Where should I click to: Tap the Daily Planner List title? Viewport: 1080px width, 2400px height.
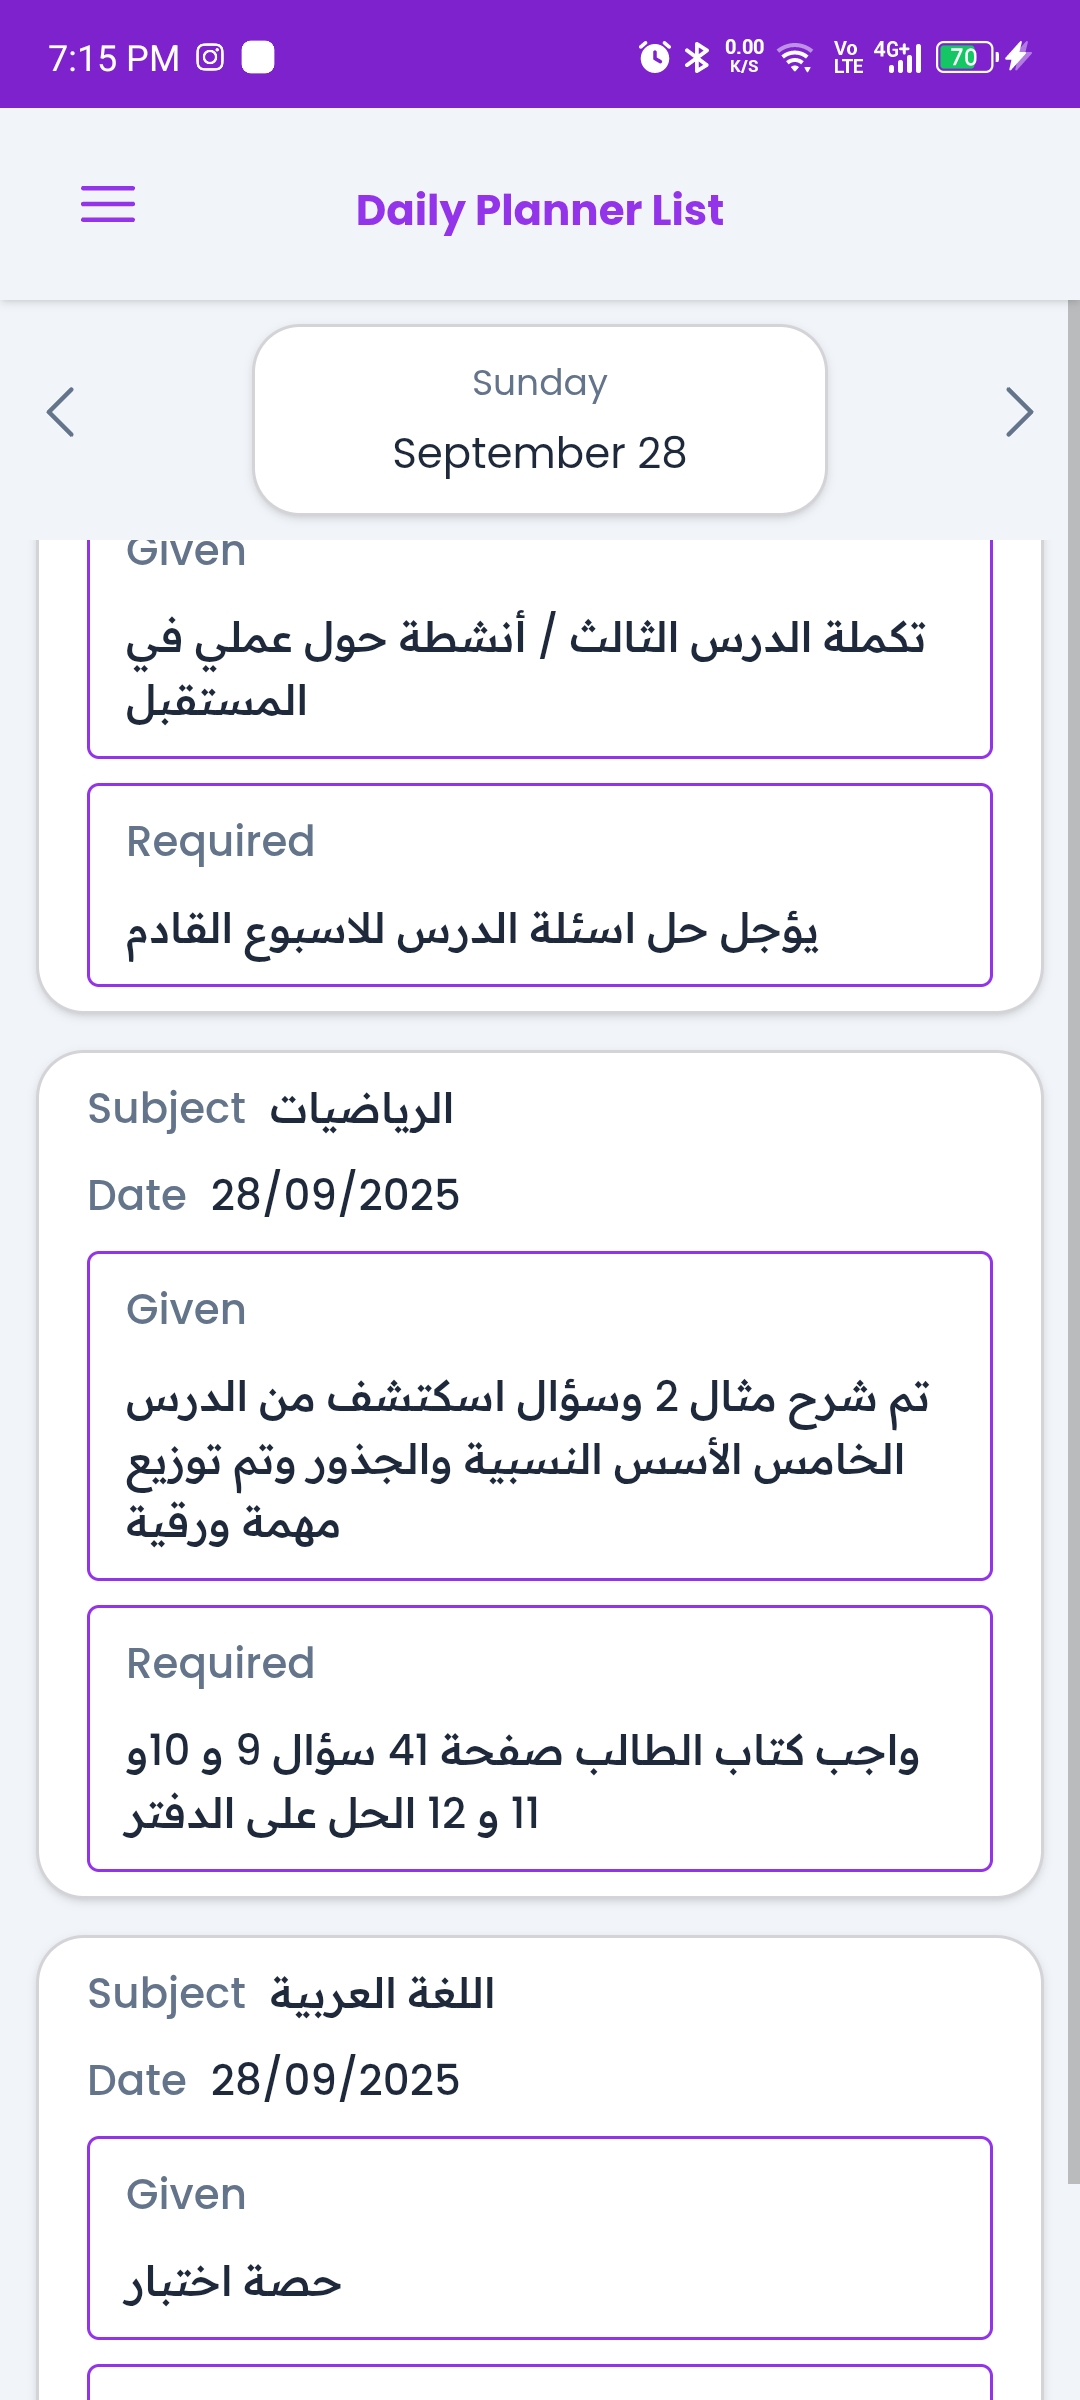pyautogui.click(x=540, y=210)
